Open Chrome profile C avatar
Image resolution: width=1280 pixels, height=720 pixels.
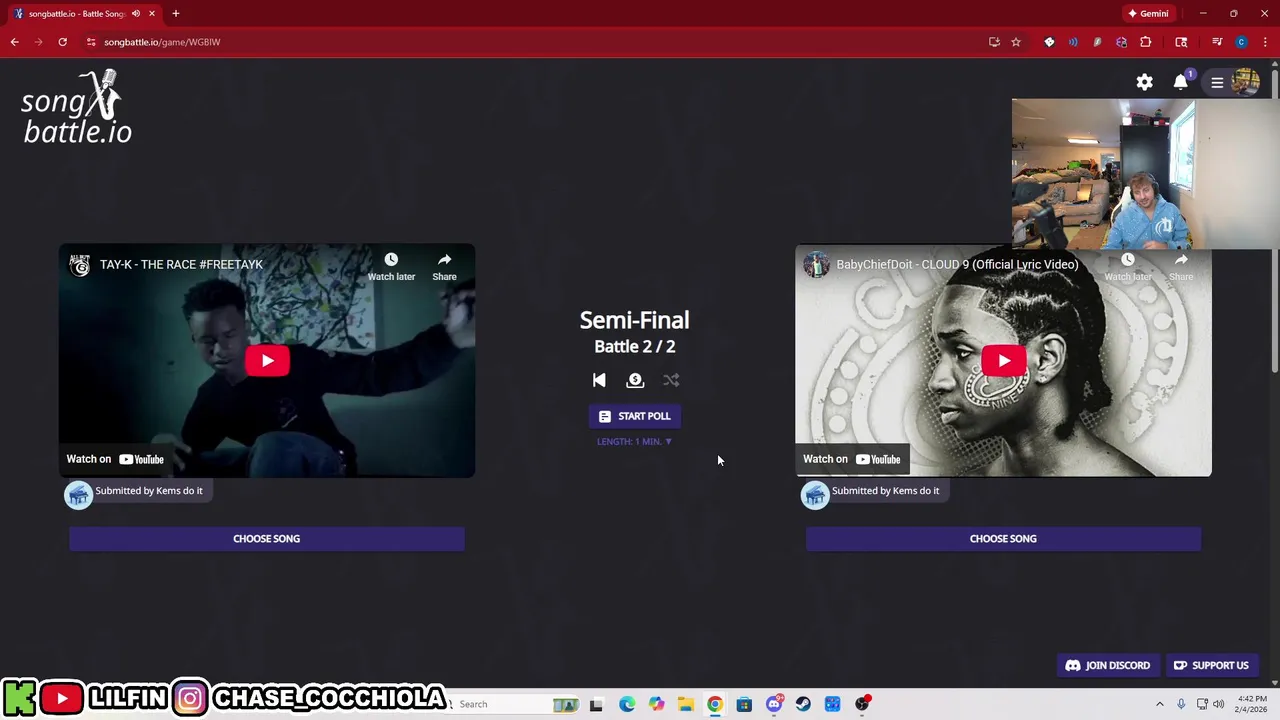1241,42
